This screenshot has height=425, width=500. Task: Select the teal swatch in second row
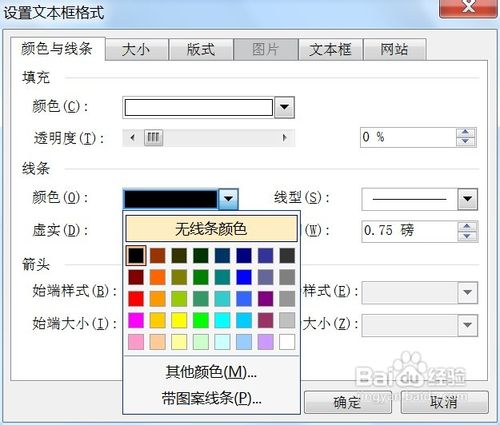coord(222,277)
